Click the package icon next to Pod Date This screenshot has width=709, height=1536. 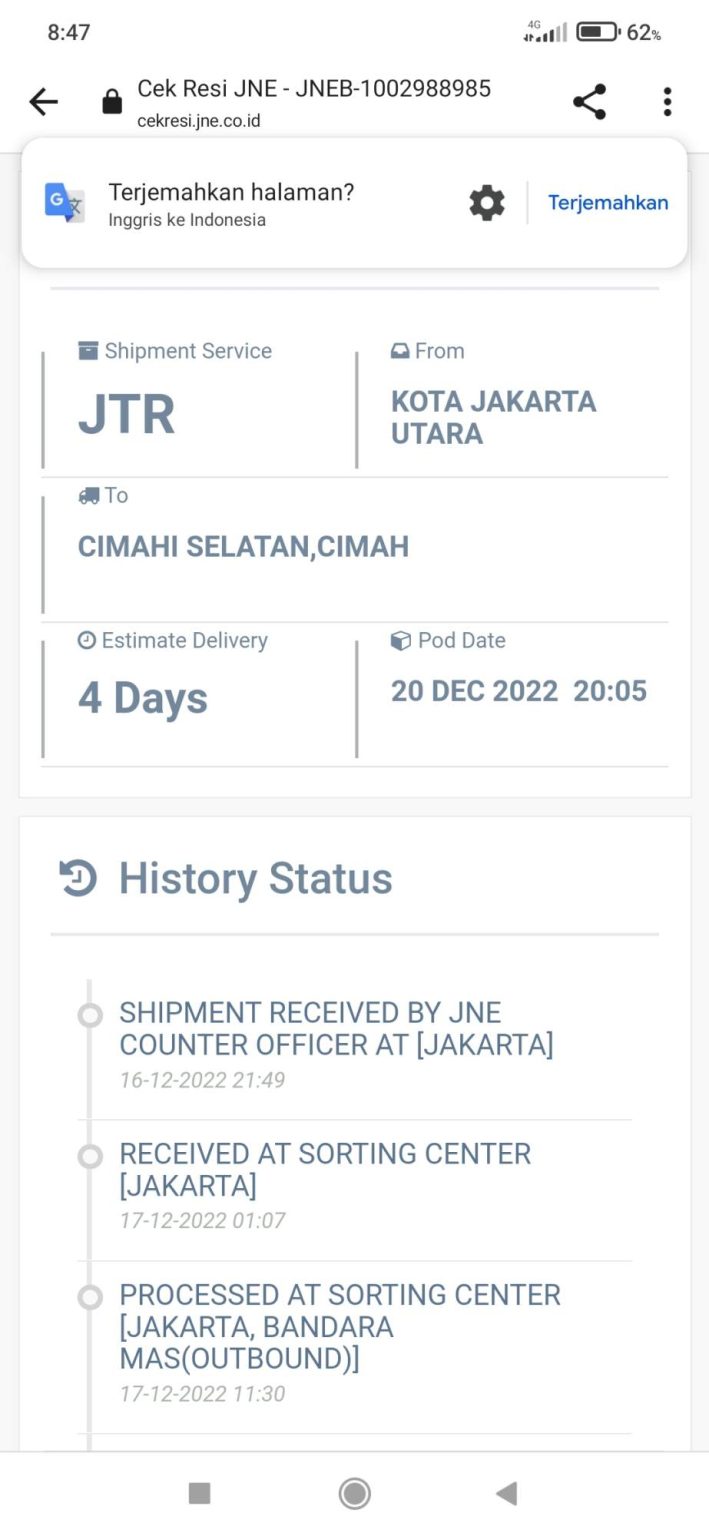[x=397, y=639]
